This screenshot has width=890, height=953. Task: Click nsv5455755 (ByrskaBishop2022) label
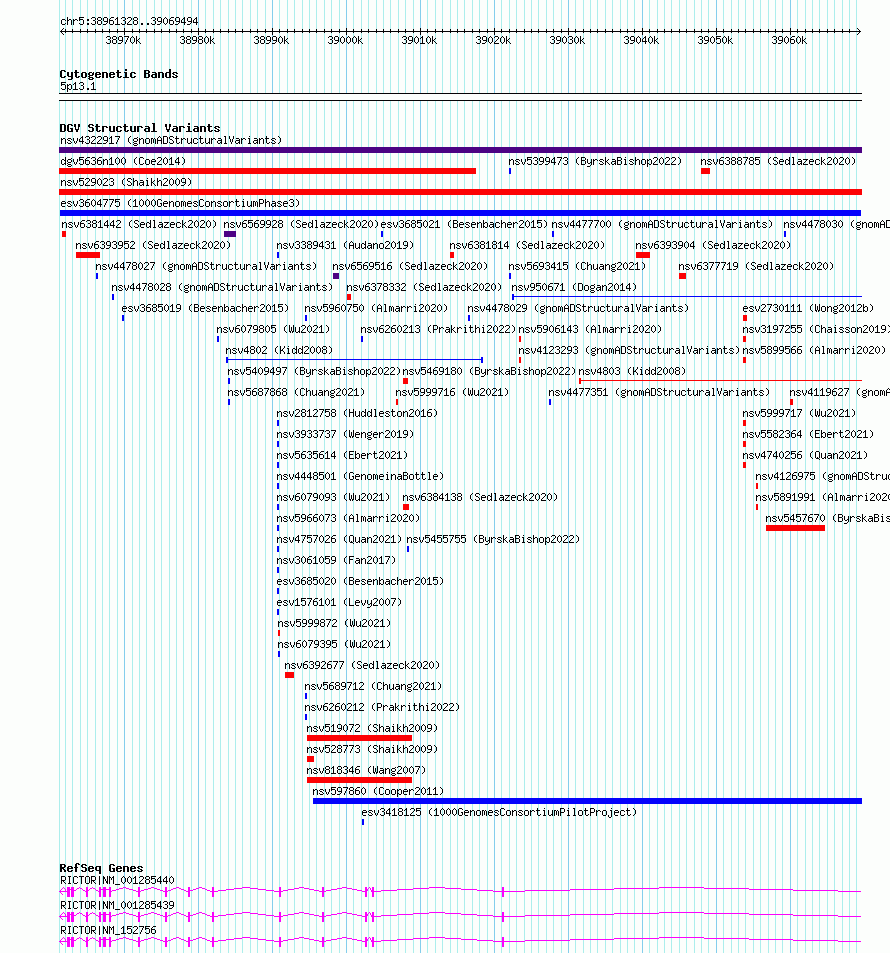pyautogui.click(x=493, y=539)
